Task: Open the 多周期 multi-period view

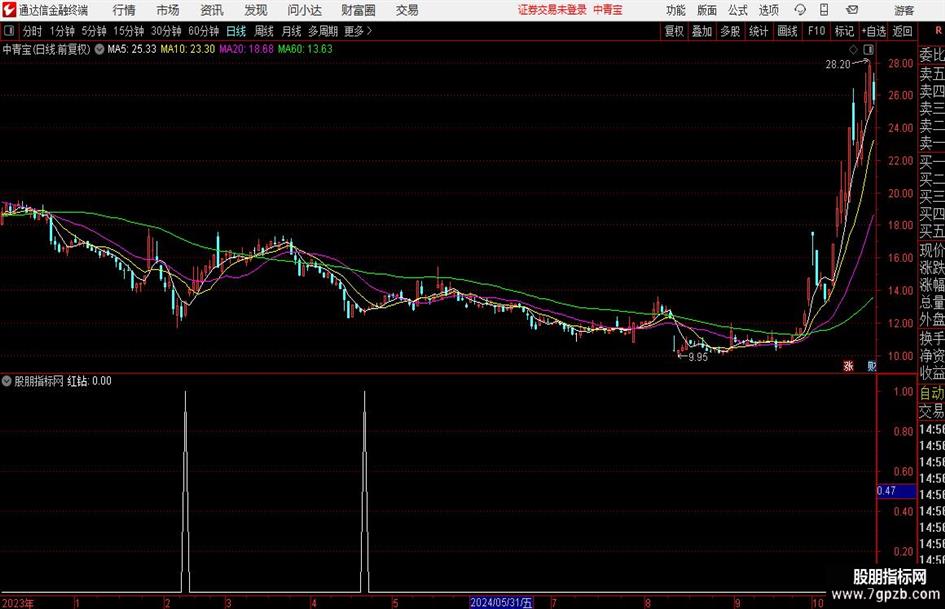Action: click(x=323, y=31)
